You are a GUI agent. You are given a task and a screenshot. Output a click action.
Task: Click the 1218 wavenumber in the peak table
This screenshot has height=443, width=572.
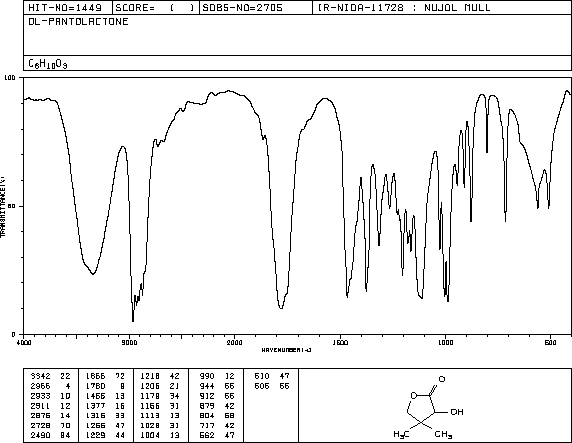point(150,376)
